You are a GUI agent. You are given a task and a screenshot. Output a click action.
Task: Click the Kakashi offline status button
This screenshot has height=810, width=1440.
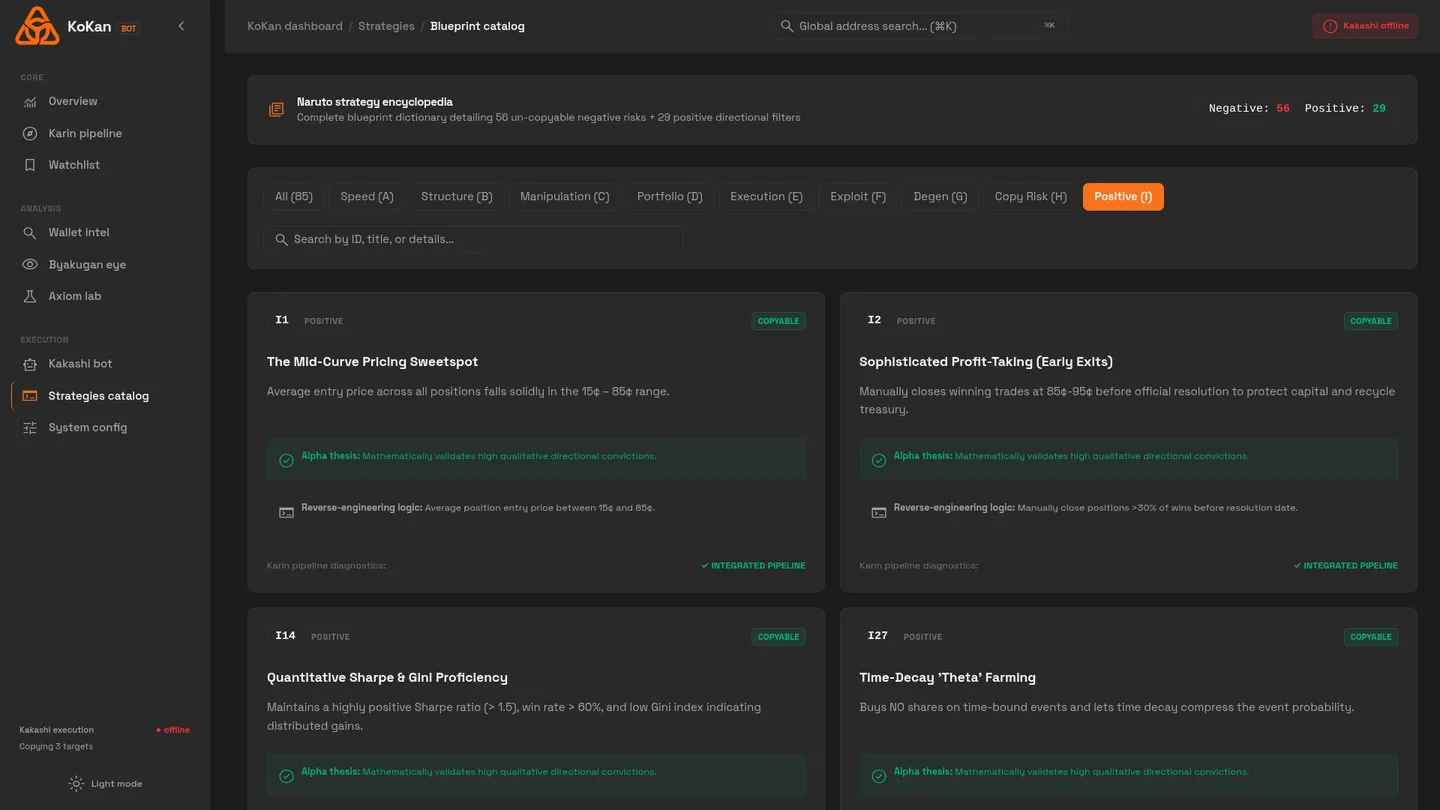(1365, 26)
